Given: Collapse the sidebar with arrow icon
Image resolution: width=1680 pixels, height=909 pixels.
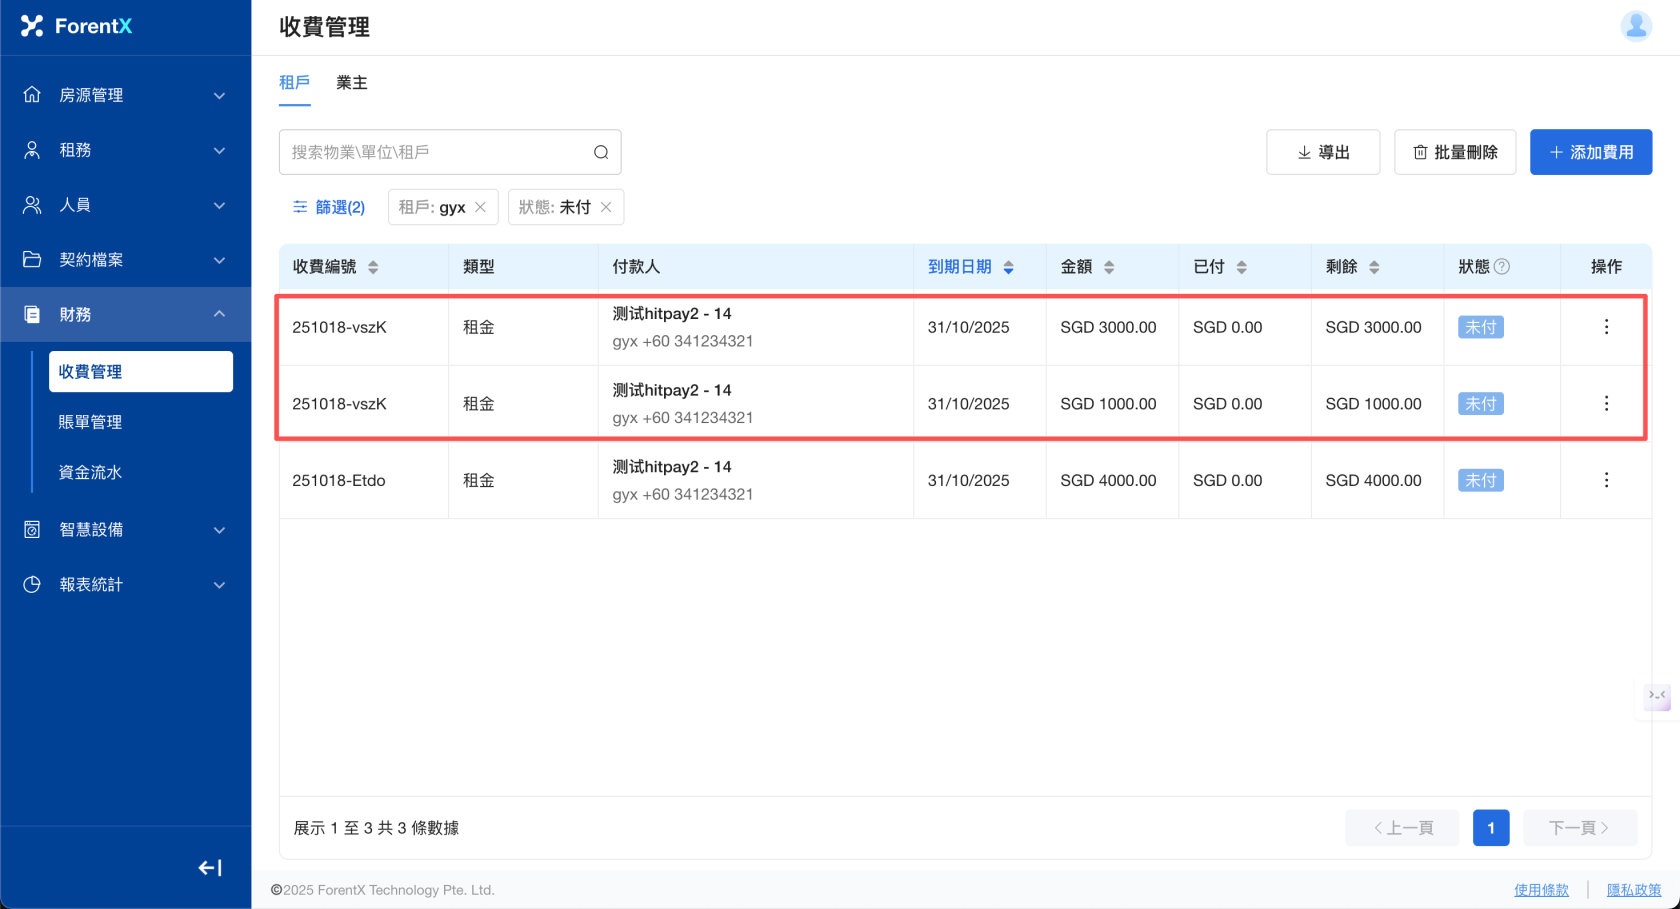Looking at the screenshot, I should tap(210, 868).
